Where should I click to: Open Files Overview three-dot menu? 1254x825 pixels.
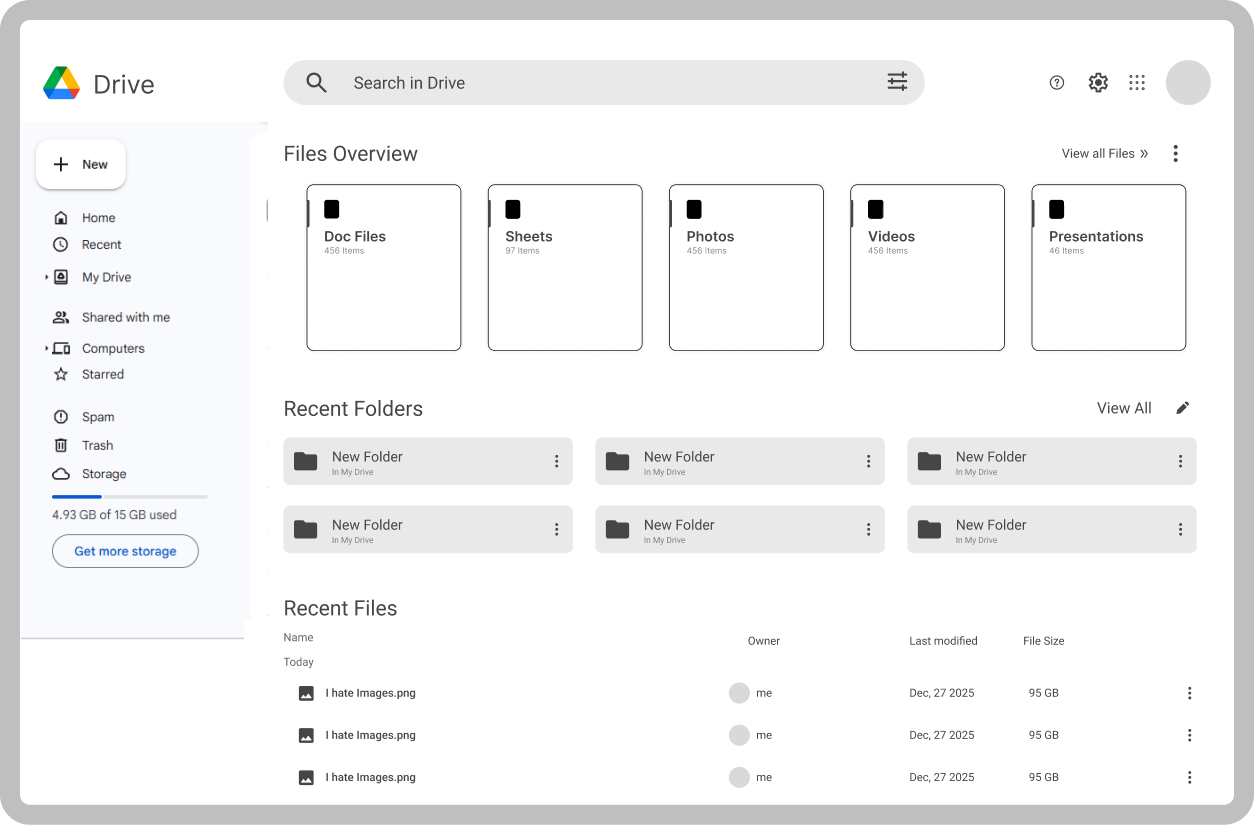(1176, 153)
